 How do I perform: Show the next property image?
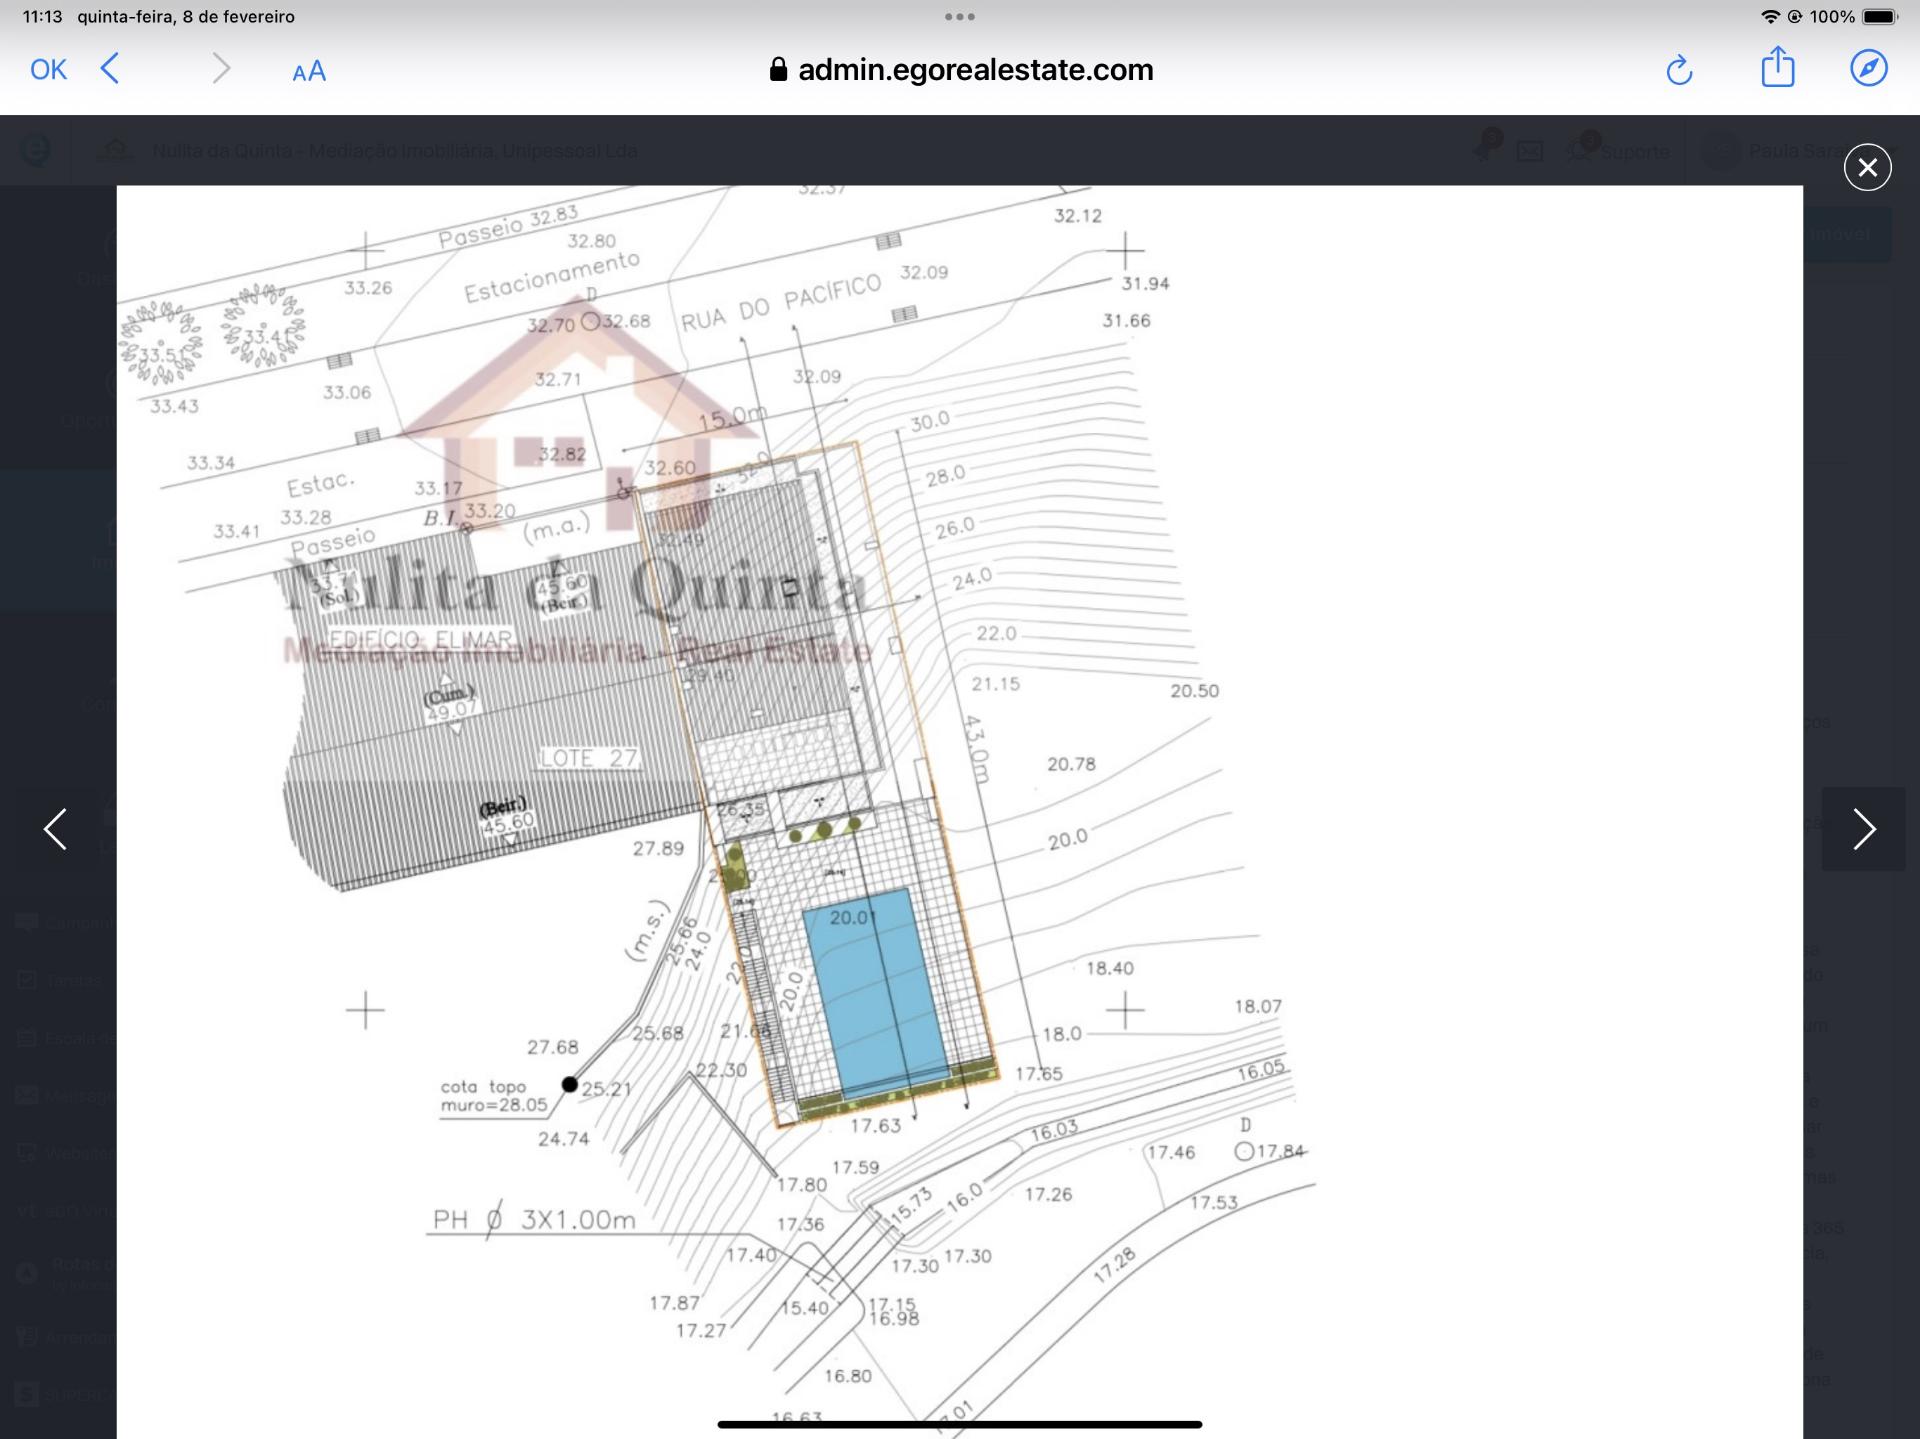coord(1863,829)
